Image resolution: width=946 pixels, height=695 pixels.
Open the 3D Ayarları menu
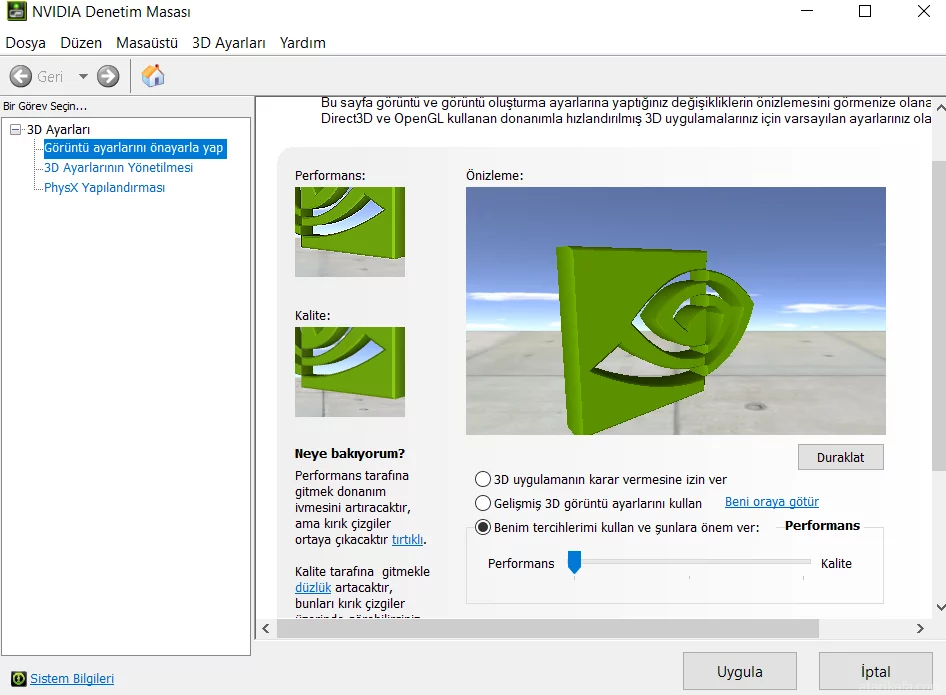[229, 43]
